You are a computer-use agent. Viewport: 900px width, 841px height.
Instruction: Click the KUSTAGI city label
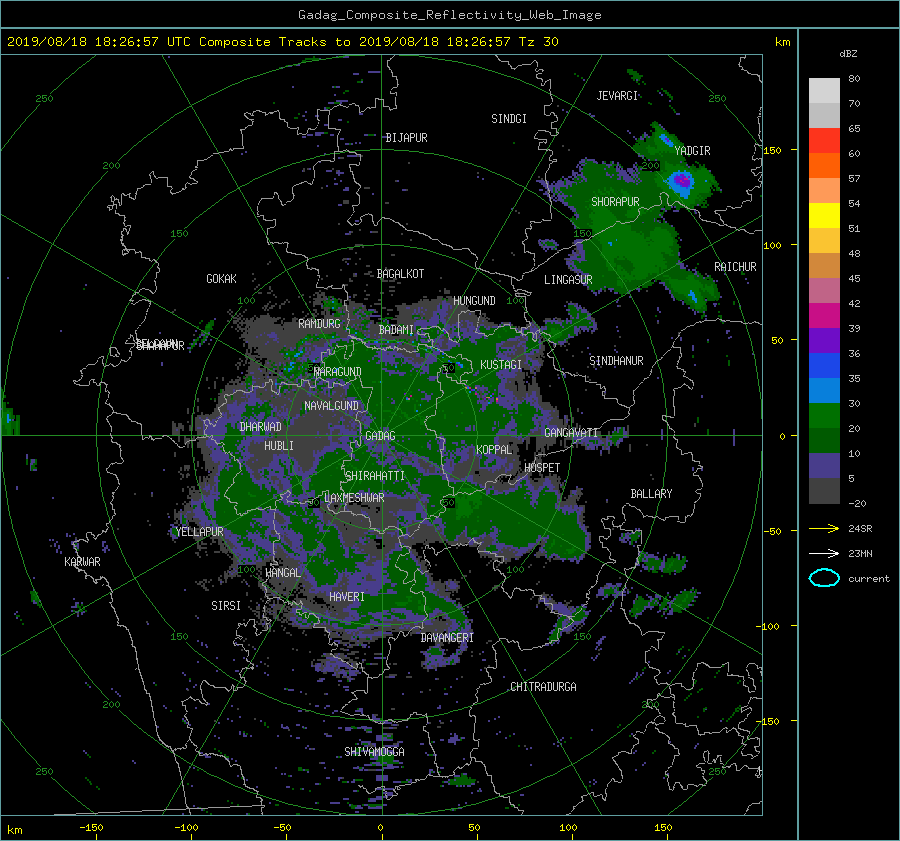click(501, 365)
